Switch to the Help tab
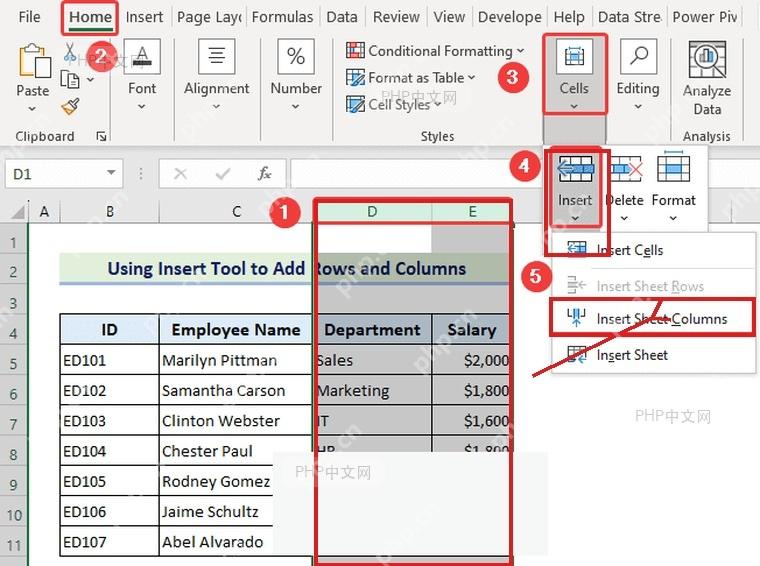 click(569, 17)
